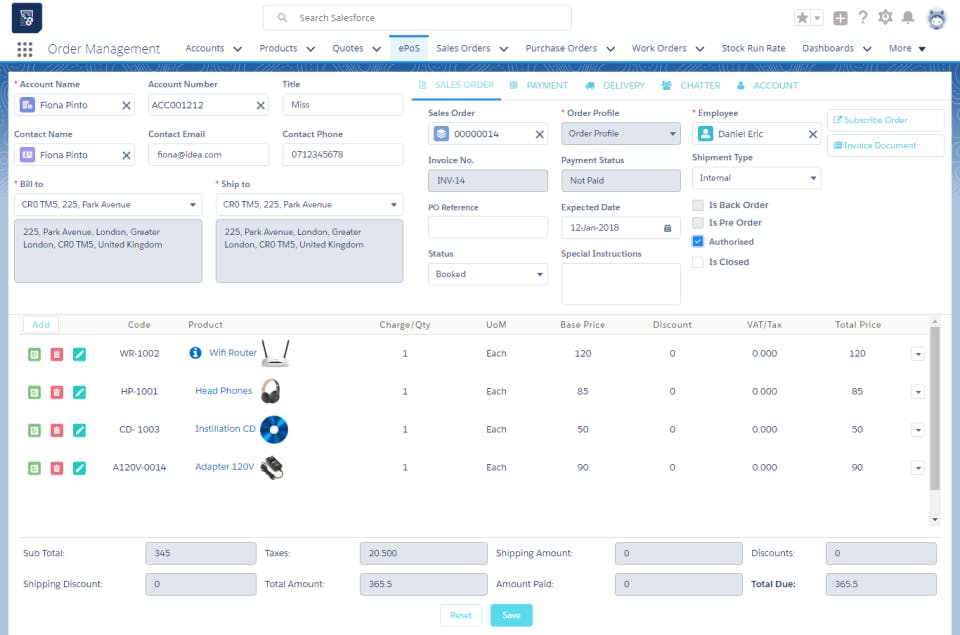Edit the A120V-0014 Adapter 120V line

click(x=79, y=468)
